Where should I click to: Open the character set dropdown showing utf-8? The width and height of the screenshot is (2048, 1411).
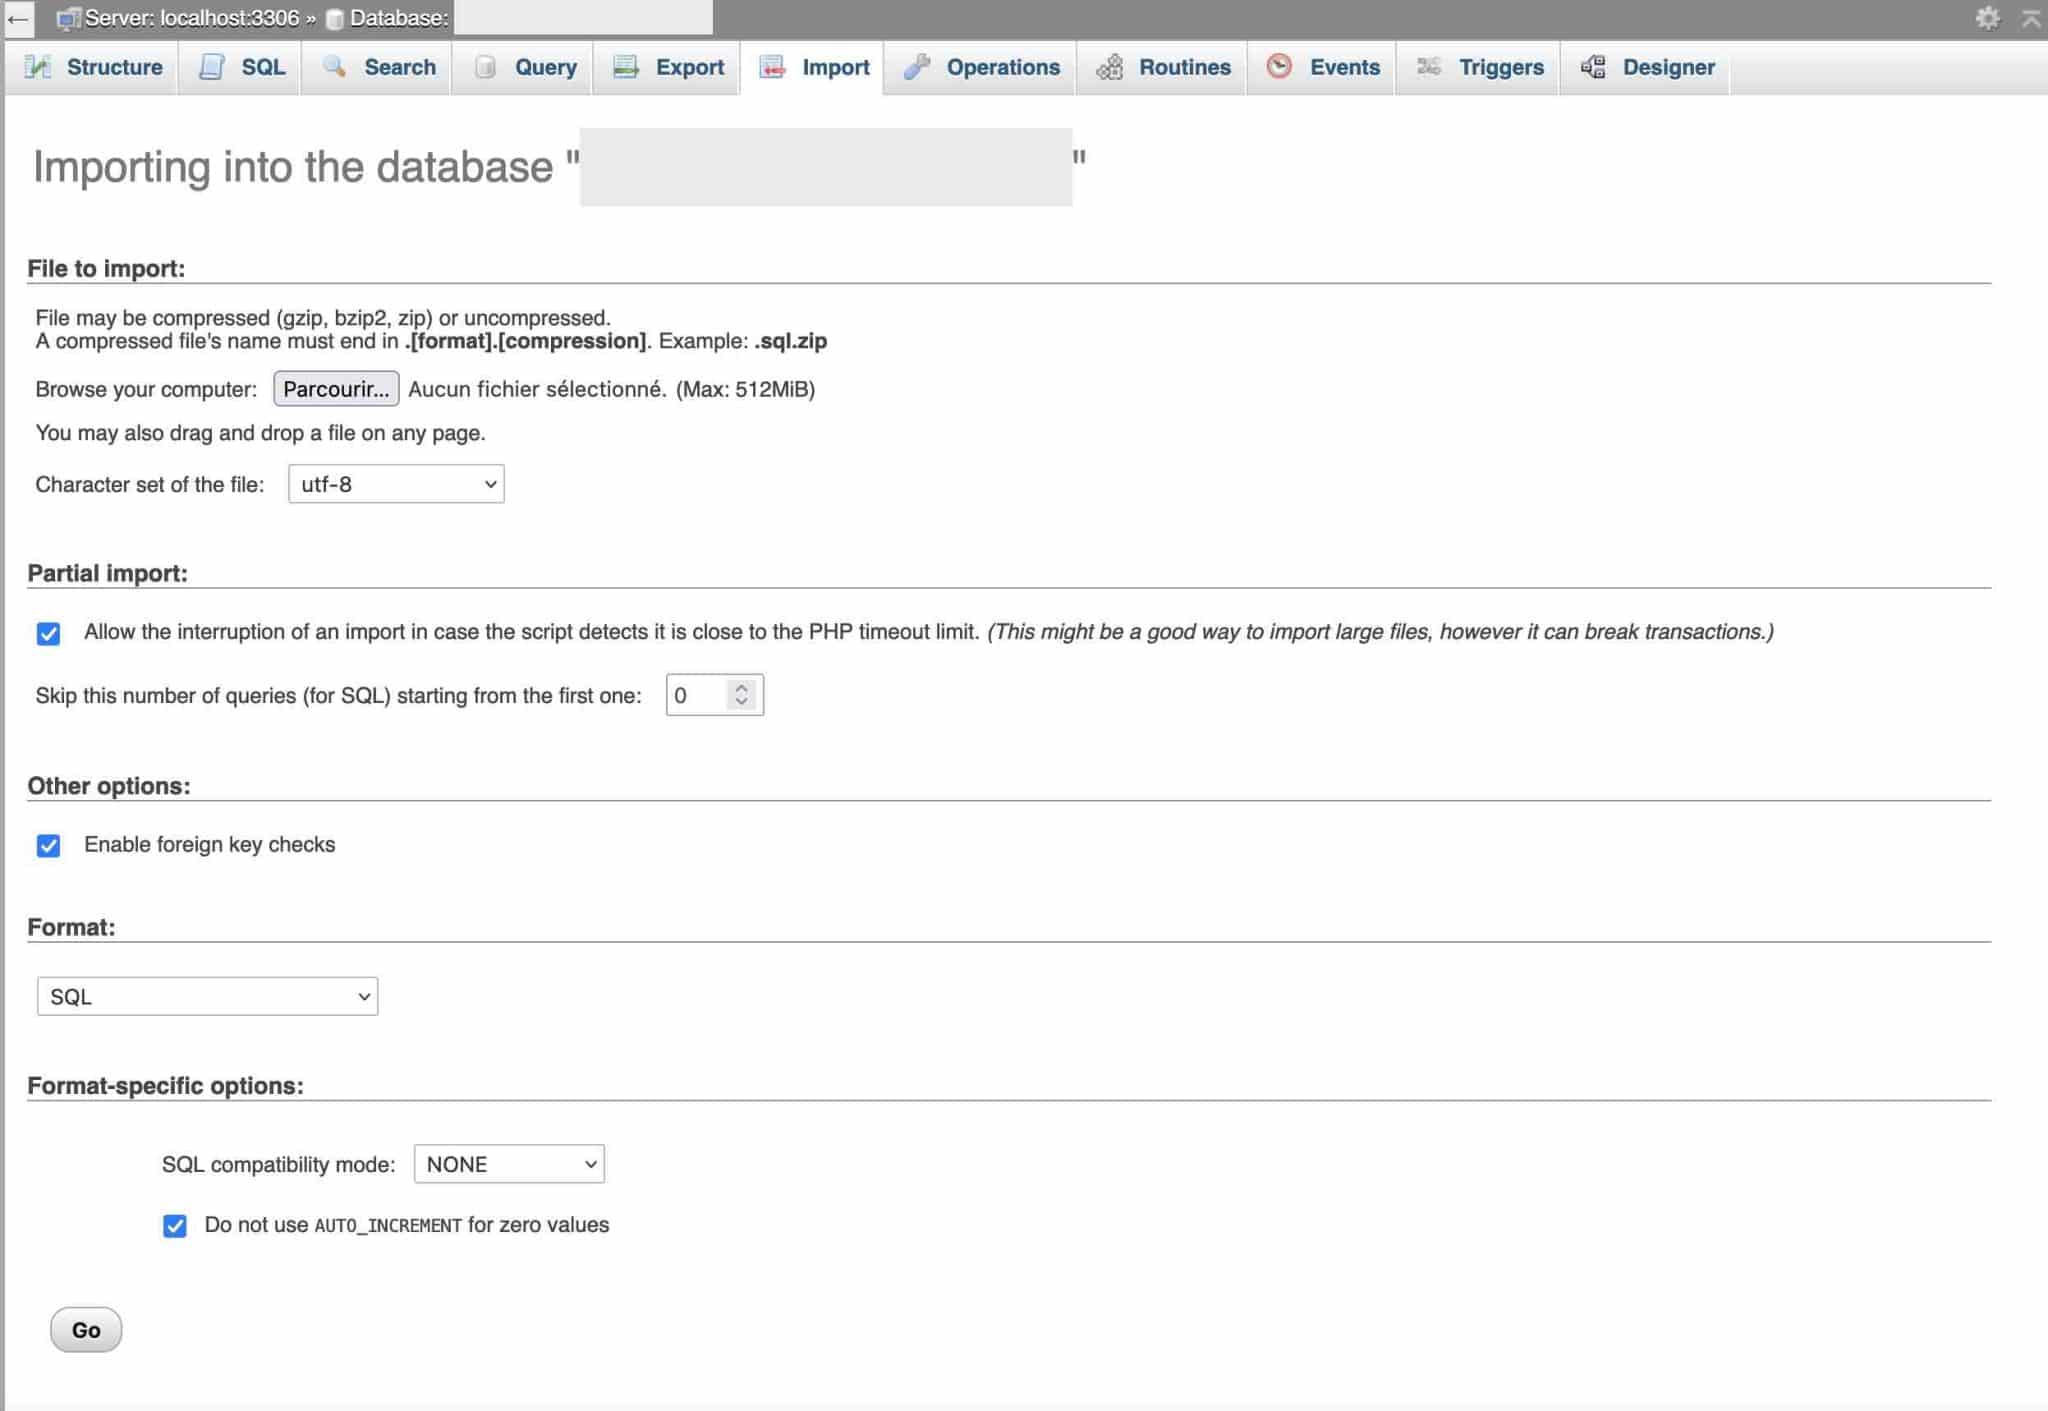click(x=395, y=484)
